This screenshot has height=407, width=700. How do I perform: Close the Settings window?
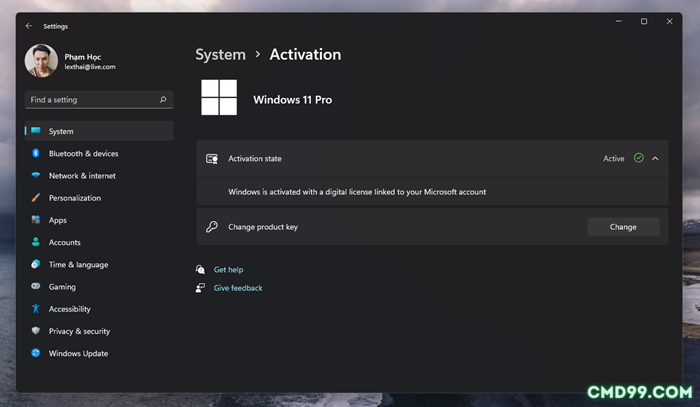(x=669, y=21)
